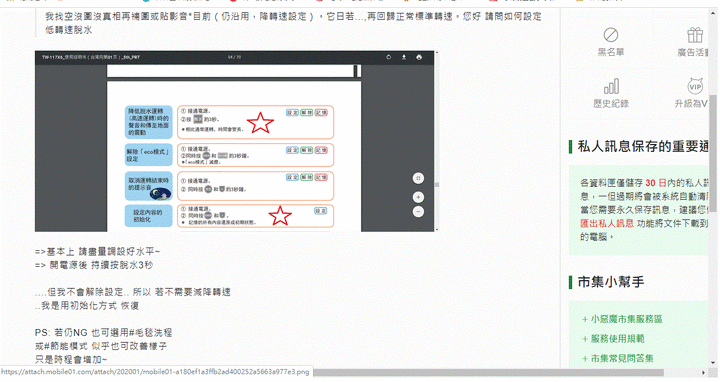Click the line '只是時程會增加~'
The image size is (720, 382).
[x=71, y=359]
